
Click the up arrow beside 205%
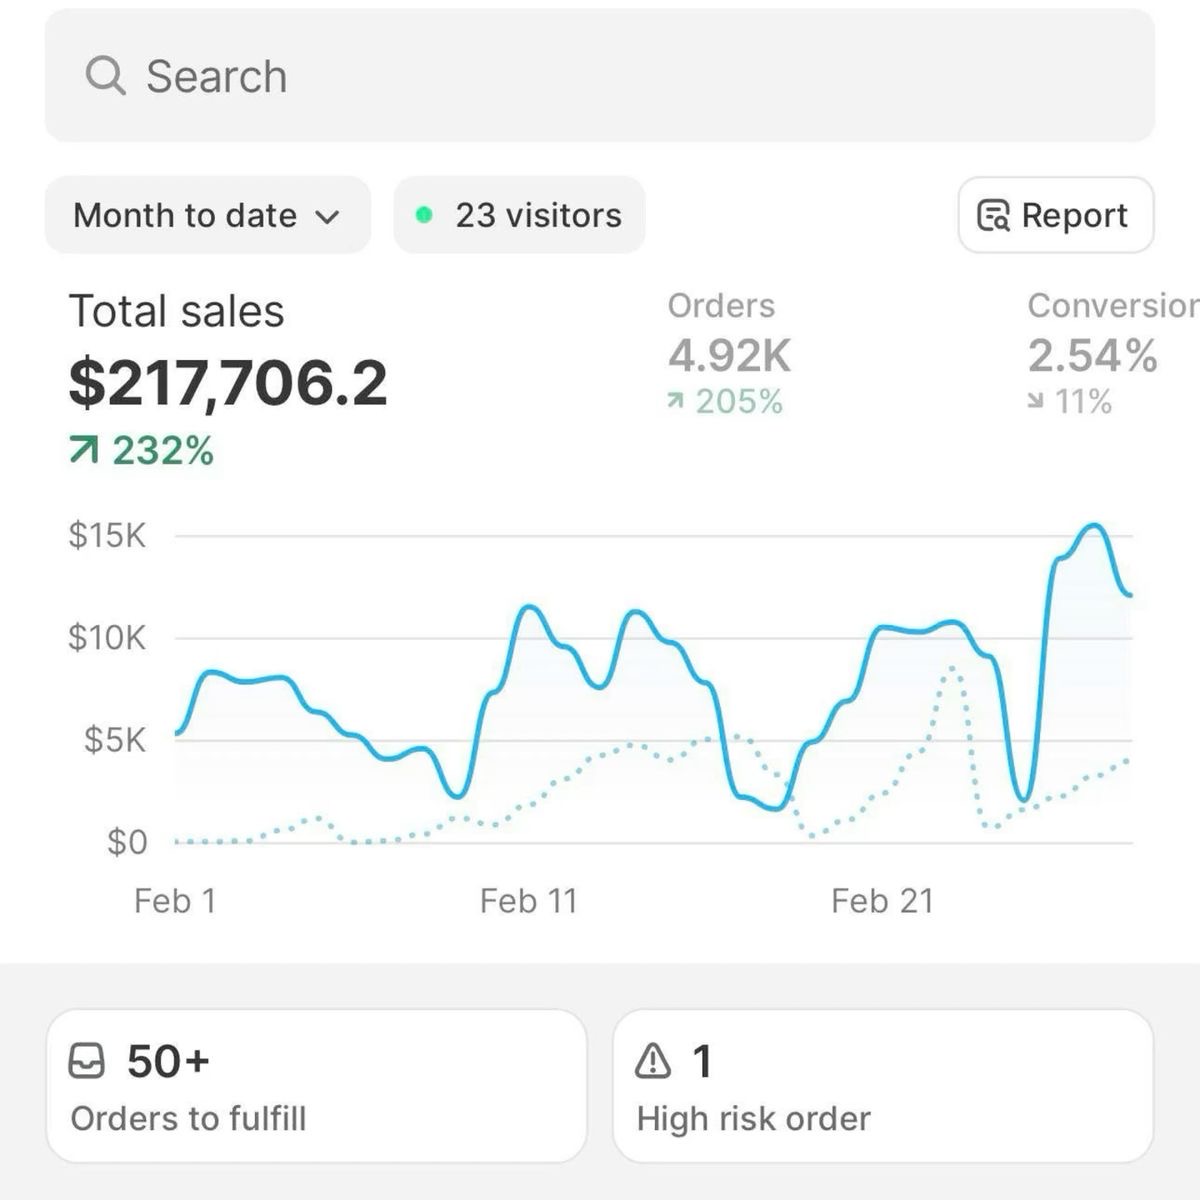point(676,402)
